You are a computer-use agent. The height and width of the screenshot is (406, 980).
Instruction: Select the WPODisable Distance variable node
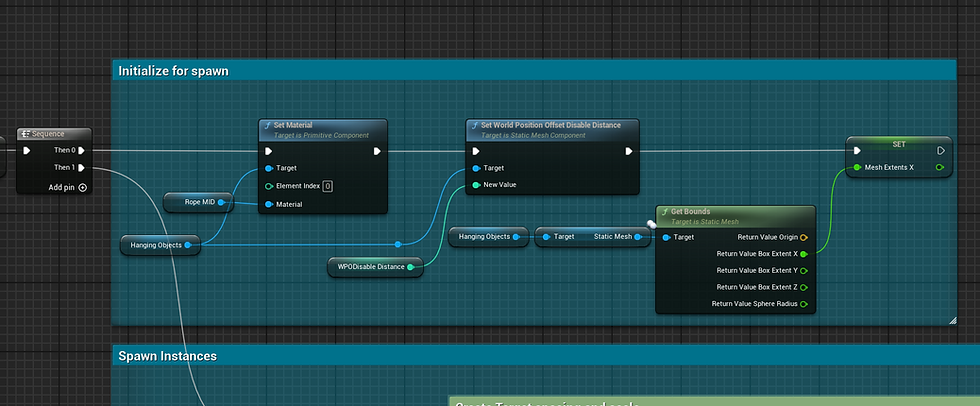376,267
